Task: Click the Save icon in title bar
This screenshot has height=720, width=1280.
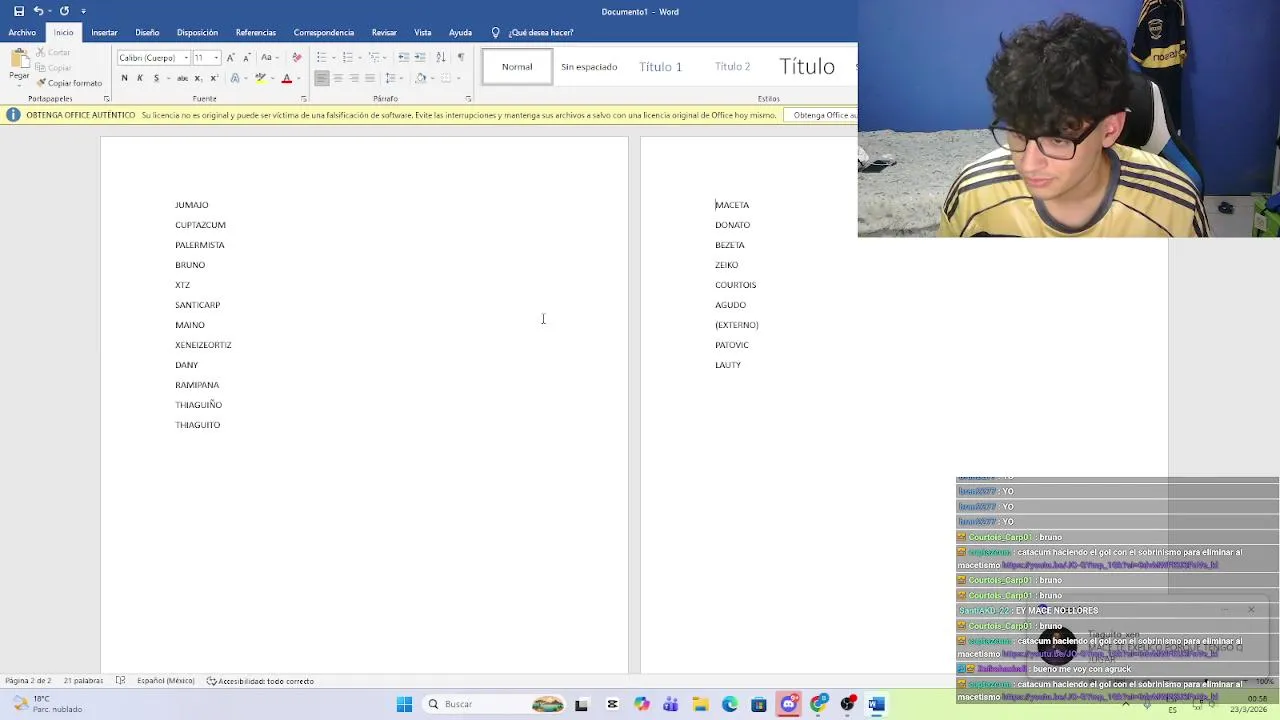Action: (x=18, y=11)
